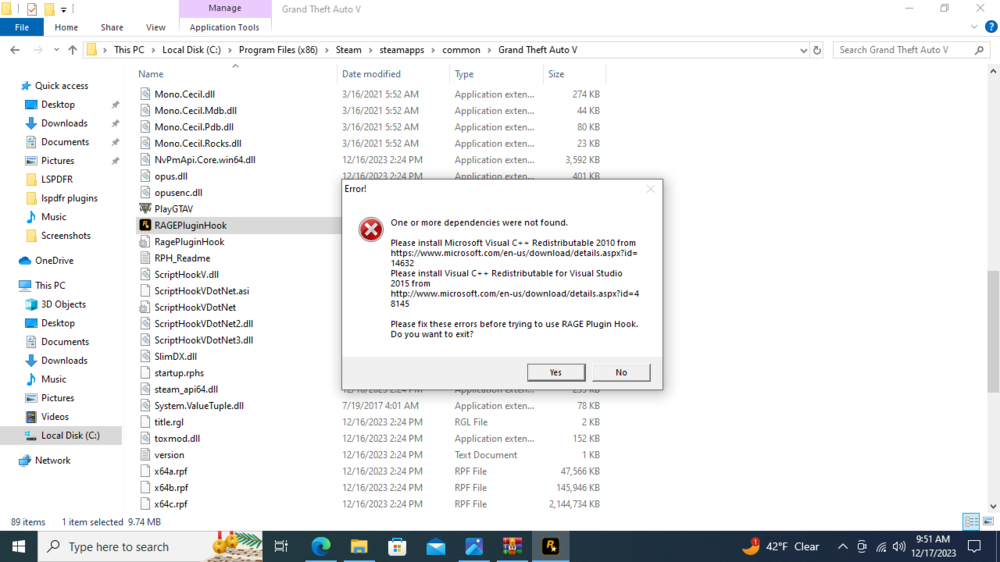Screen dimensions: 1000x562
Task: Click the Wi-Fi network tray icon
Action: tap(881, 547)
